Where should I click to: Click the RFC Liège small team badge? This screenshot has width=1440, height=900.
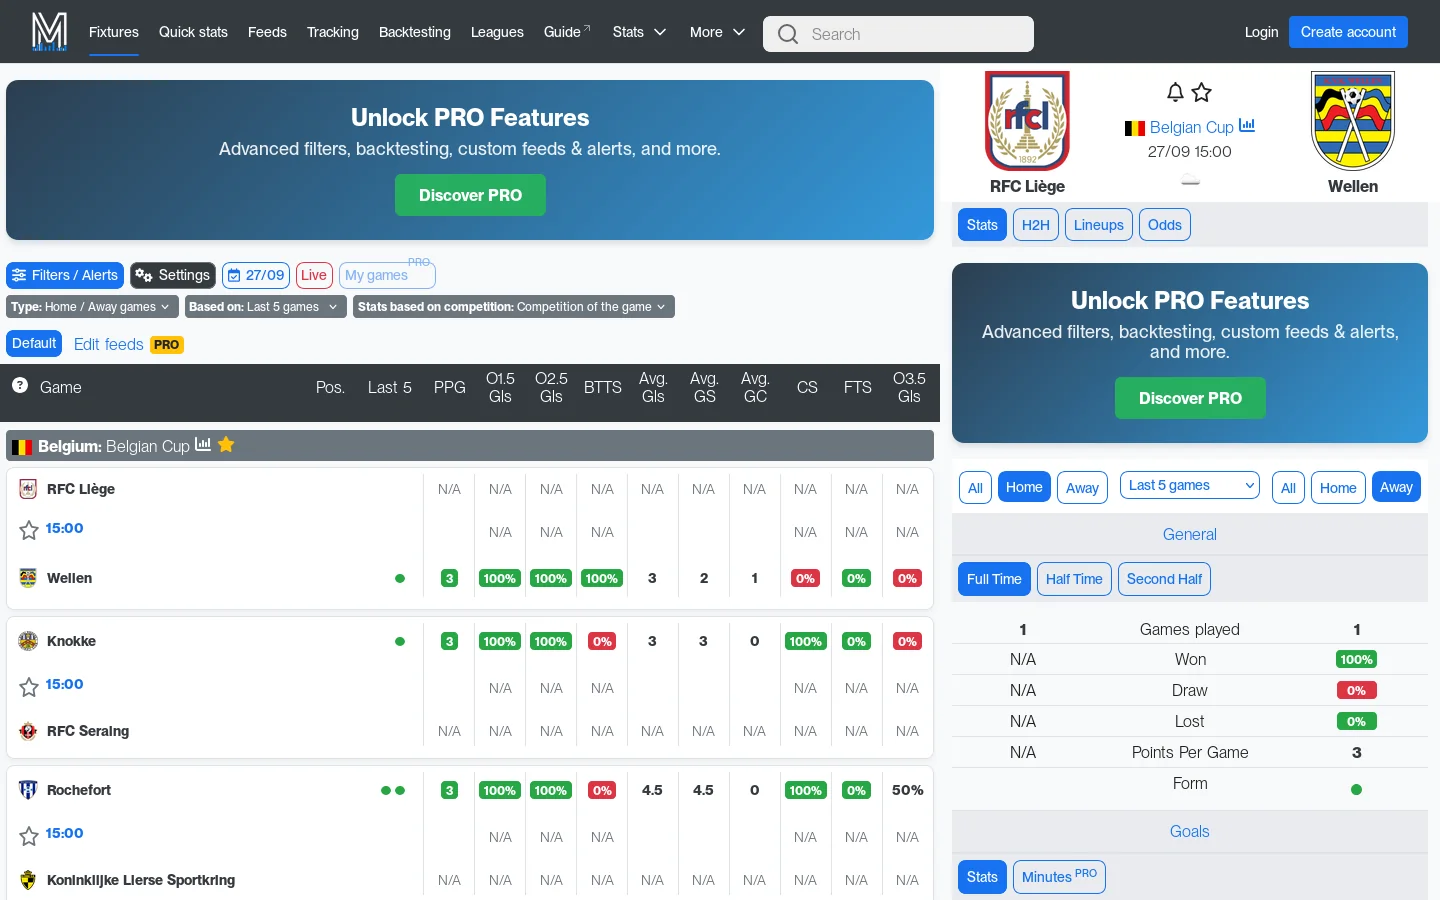tap(28, 489)
